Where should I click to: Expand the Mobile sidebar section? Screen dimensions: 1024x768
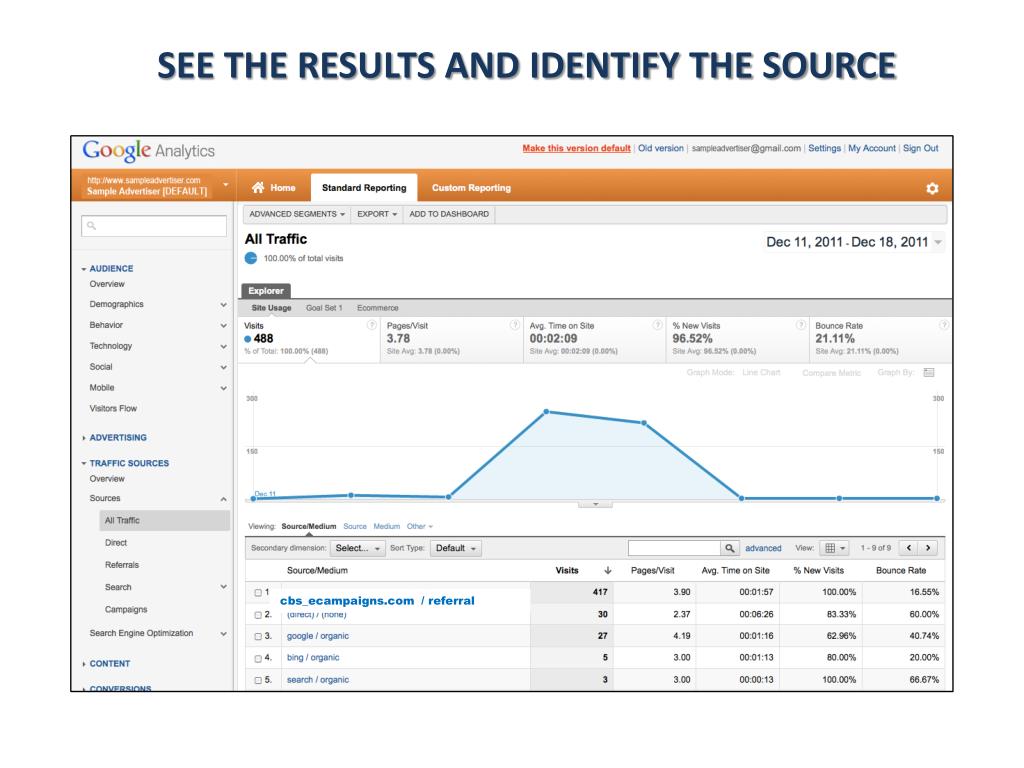click(x=223, y=389)
